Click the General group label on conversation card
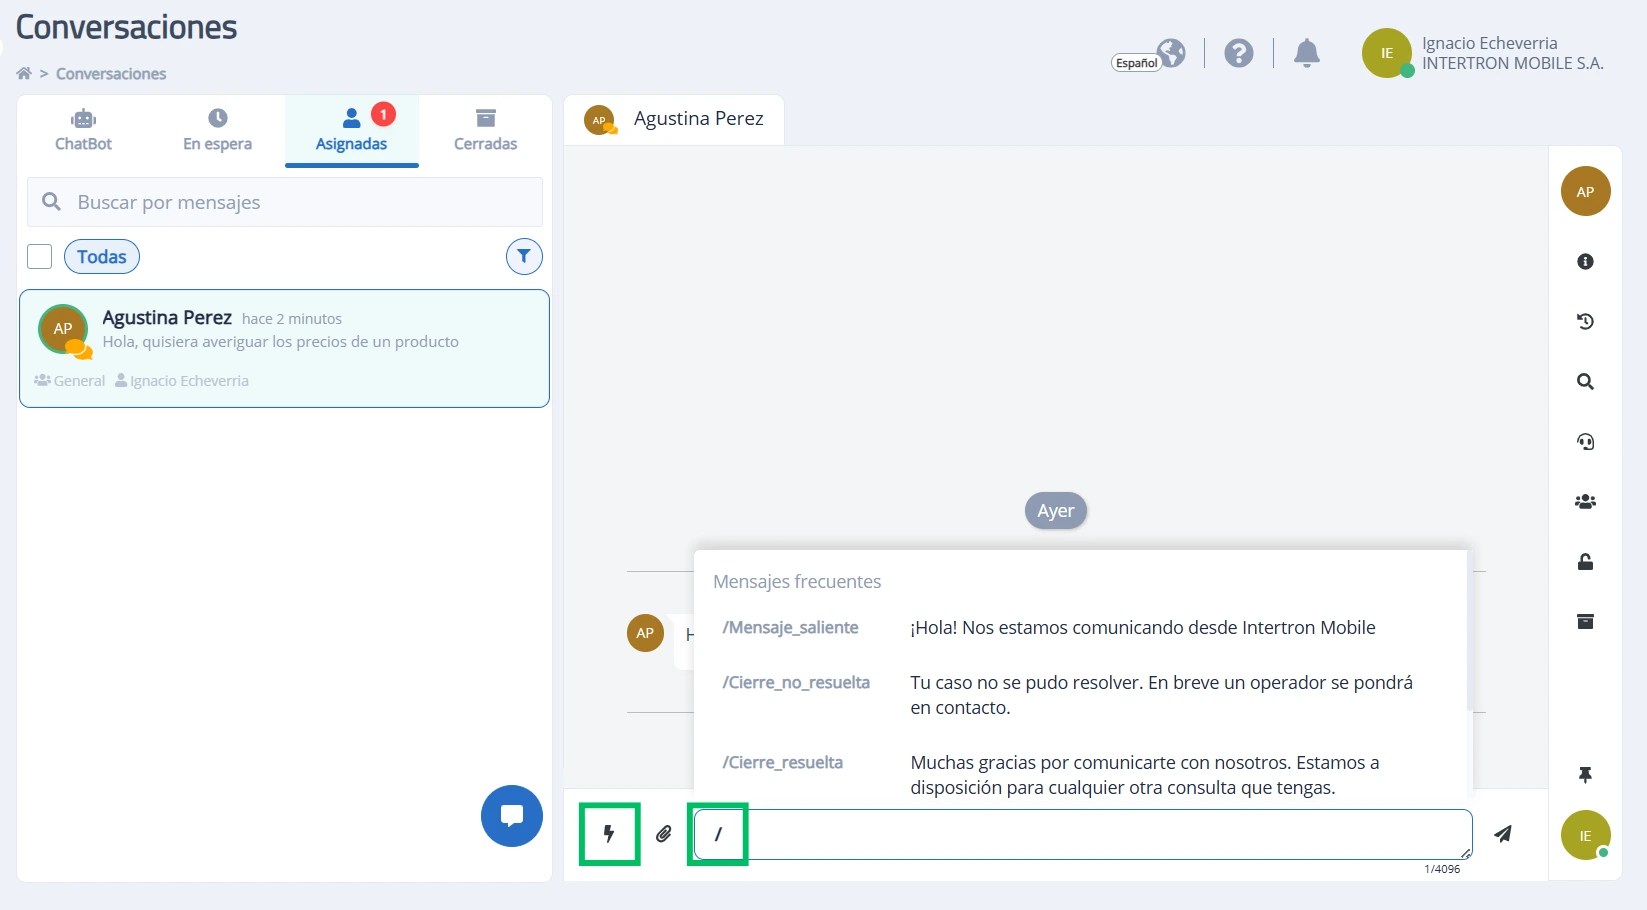Screen dimensions: 1647x910 click(70, 381)
